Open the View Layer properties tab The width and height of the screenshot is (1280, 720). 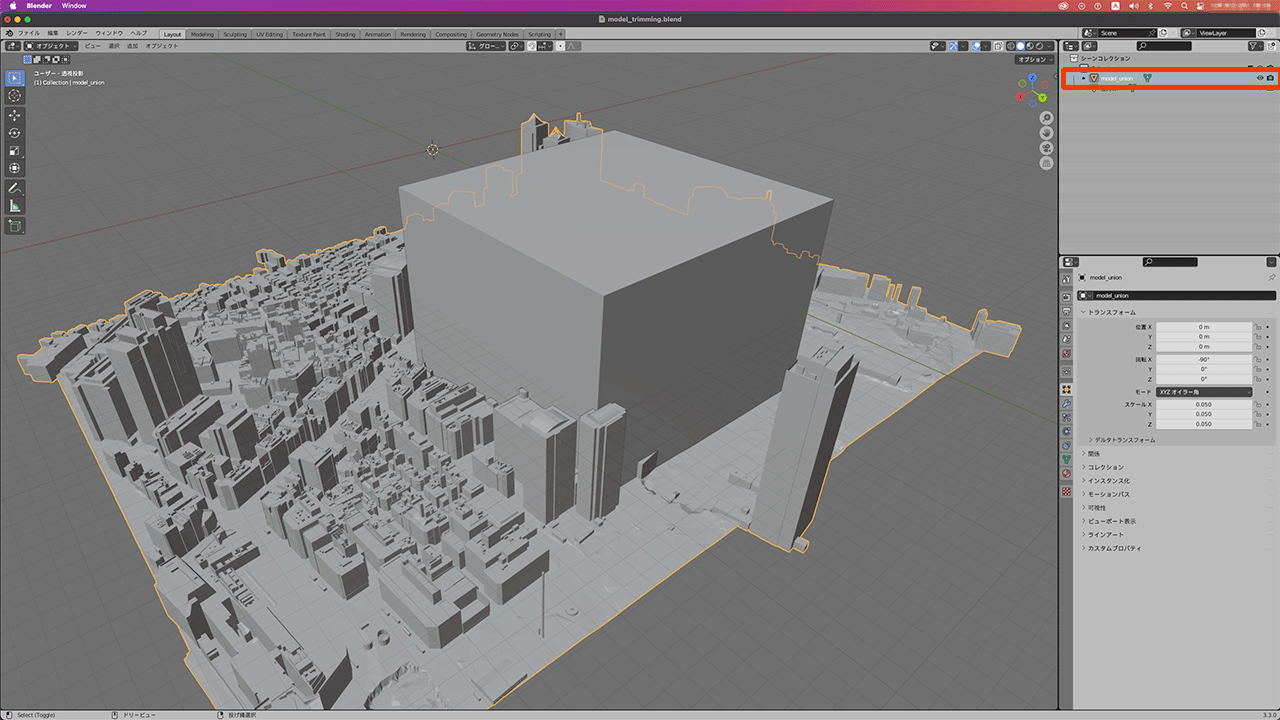click(1066, 325)
